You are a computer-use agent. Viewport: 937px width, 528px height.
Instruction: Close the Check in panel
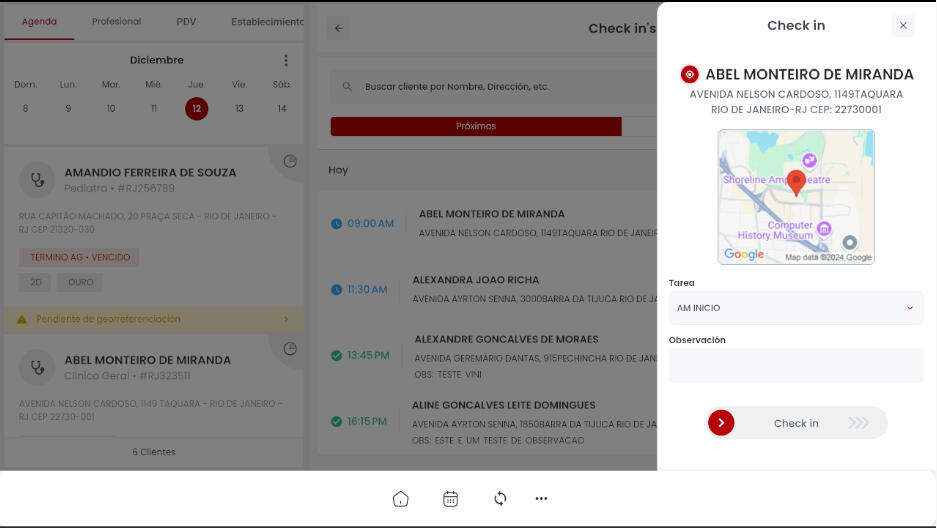pyautogui.click(x=903, y=25)
